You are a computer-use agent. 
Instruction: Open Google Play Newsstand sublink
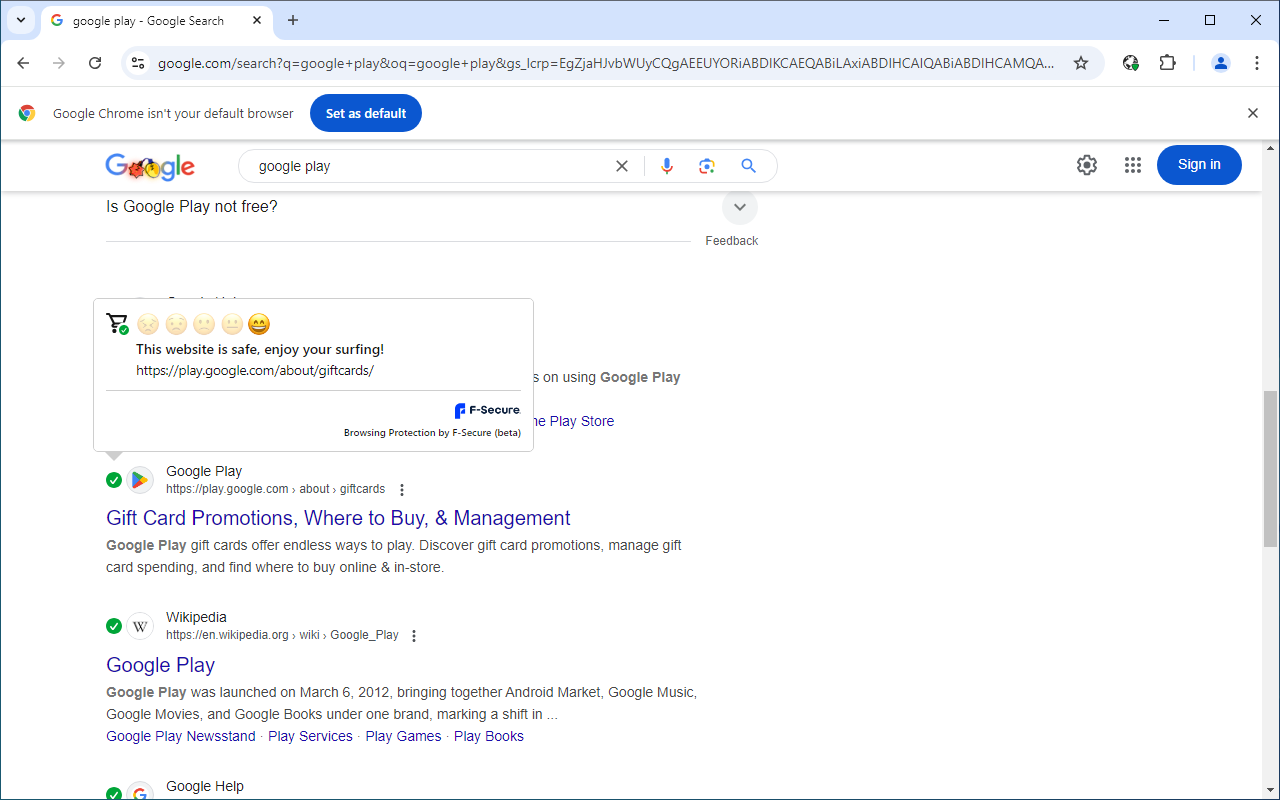coord(181,736)
